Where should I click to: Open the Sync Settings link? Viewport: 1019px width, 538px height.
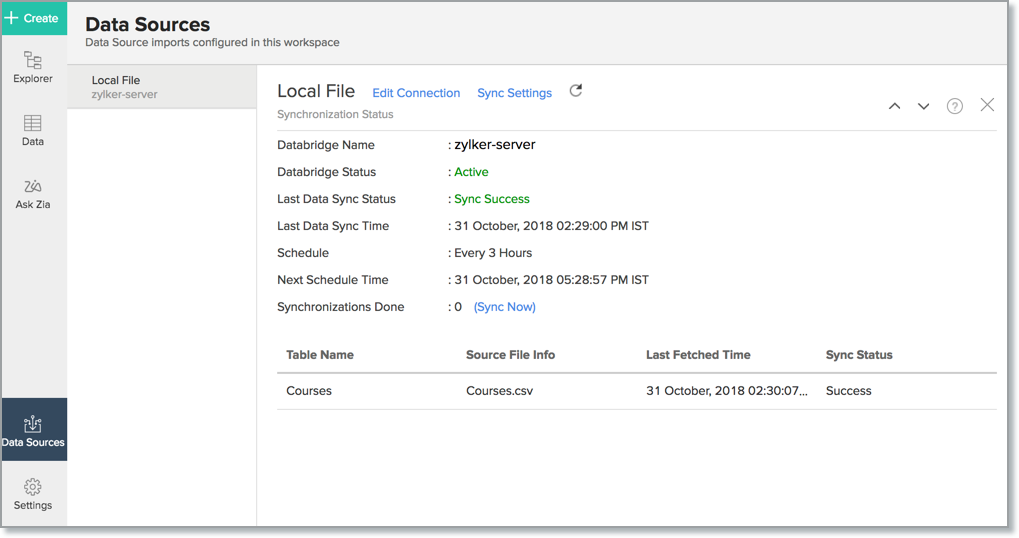click(514, 93)
